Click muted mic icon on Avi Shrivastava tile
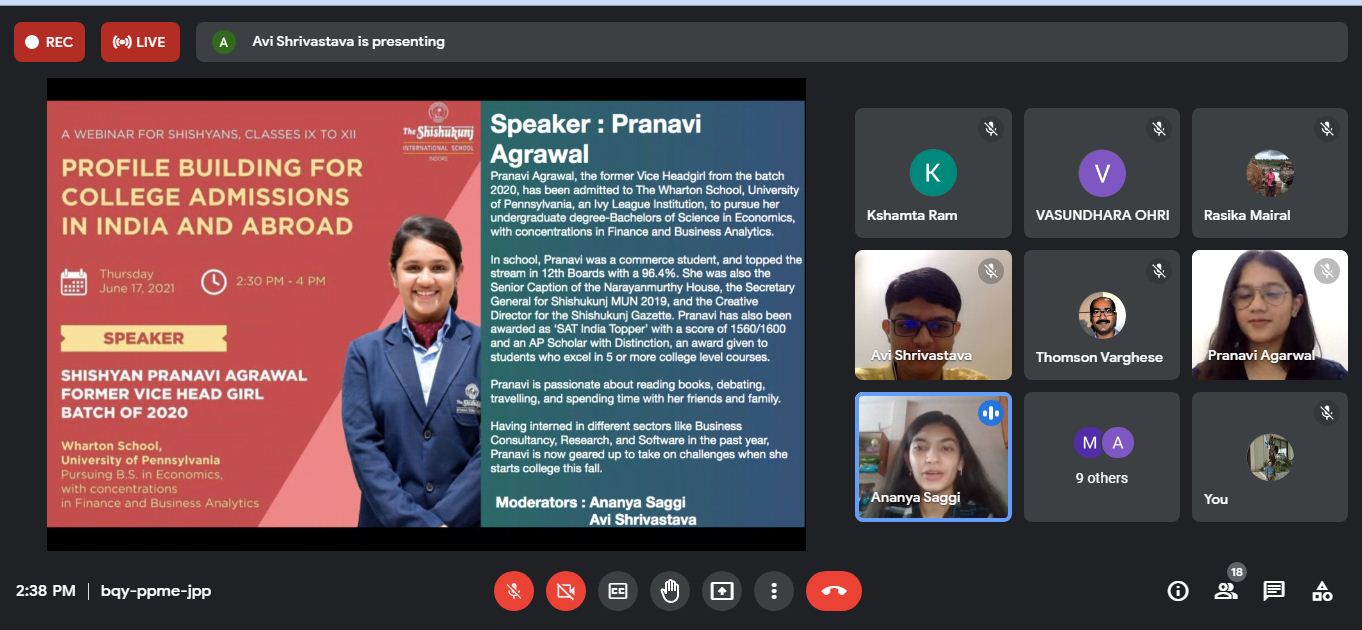Image resolution: width=1362 pixels, height=630 pixels. (x=990, y=271)
